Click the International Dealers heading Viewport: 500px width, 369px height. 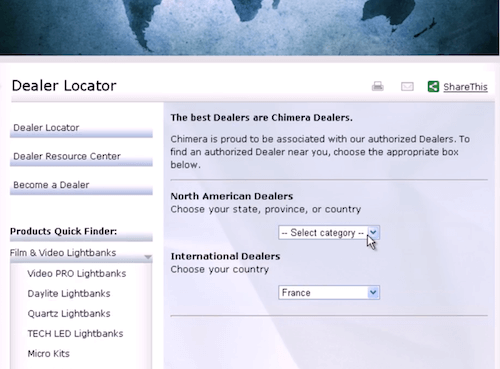(225, 256)
